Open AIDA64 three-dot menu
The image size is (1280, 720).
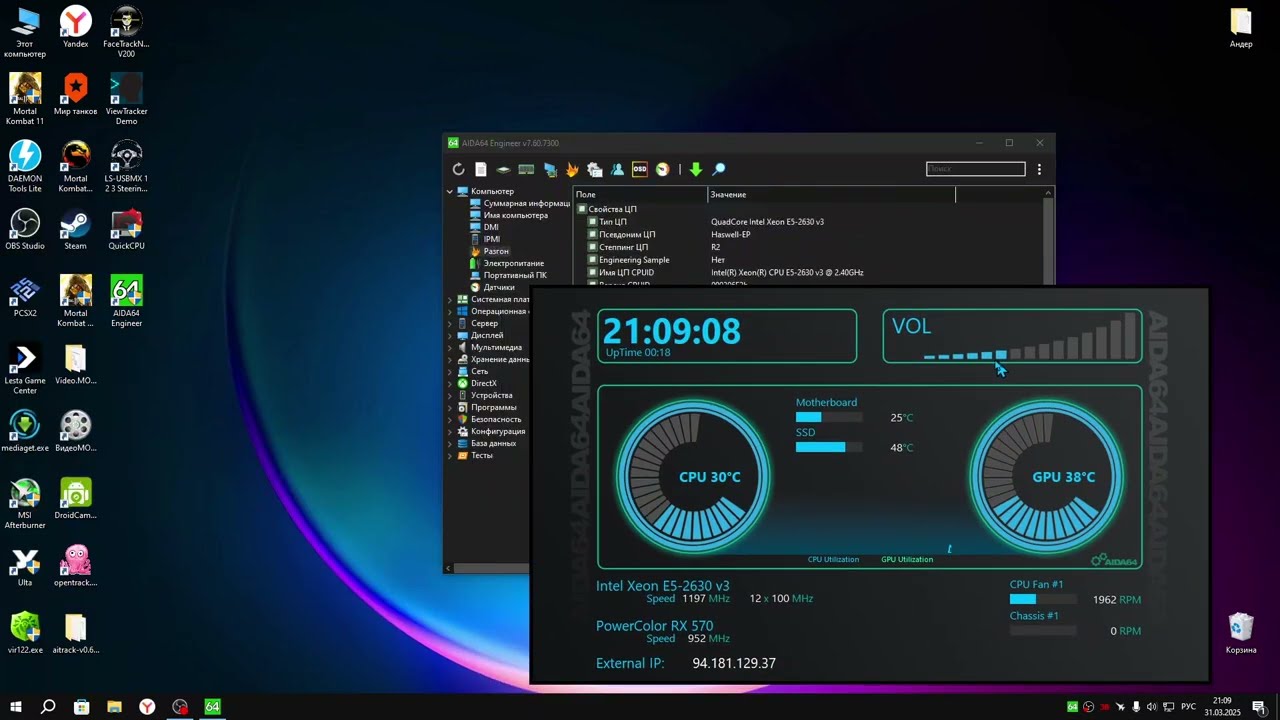click(x=1039, y=170)
